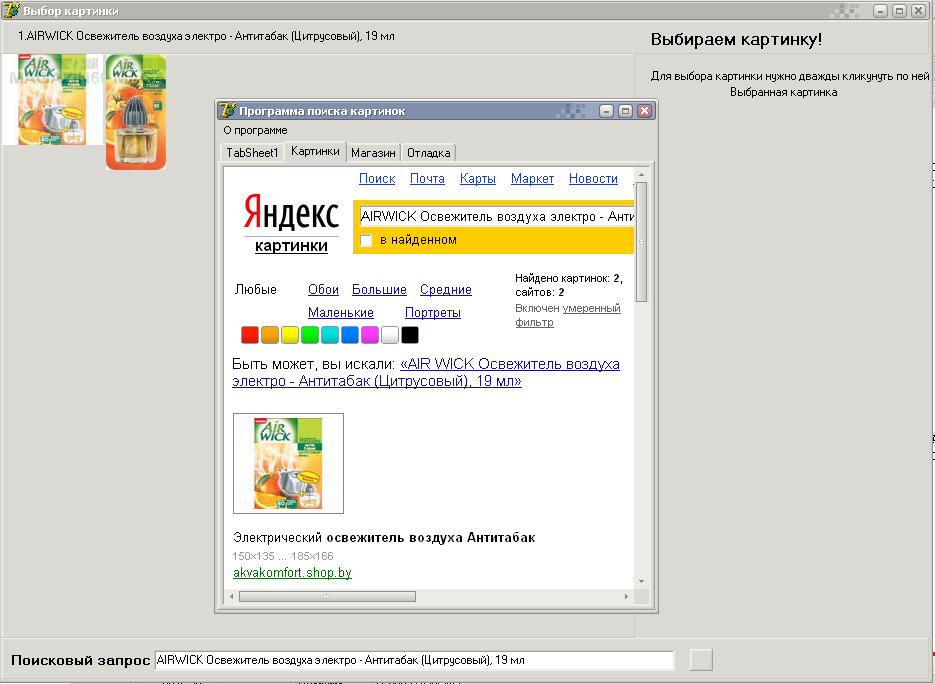The height and width of the screenshot is (684, 935).
Task: Pick the cyan color filter swatch
Action: [330, 335]
